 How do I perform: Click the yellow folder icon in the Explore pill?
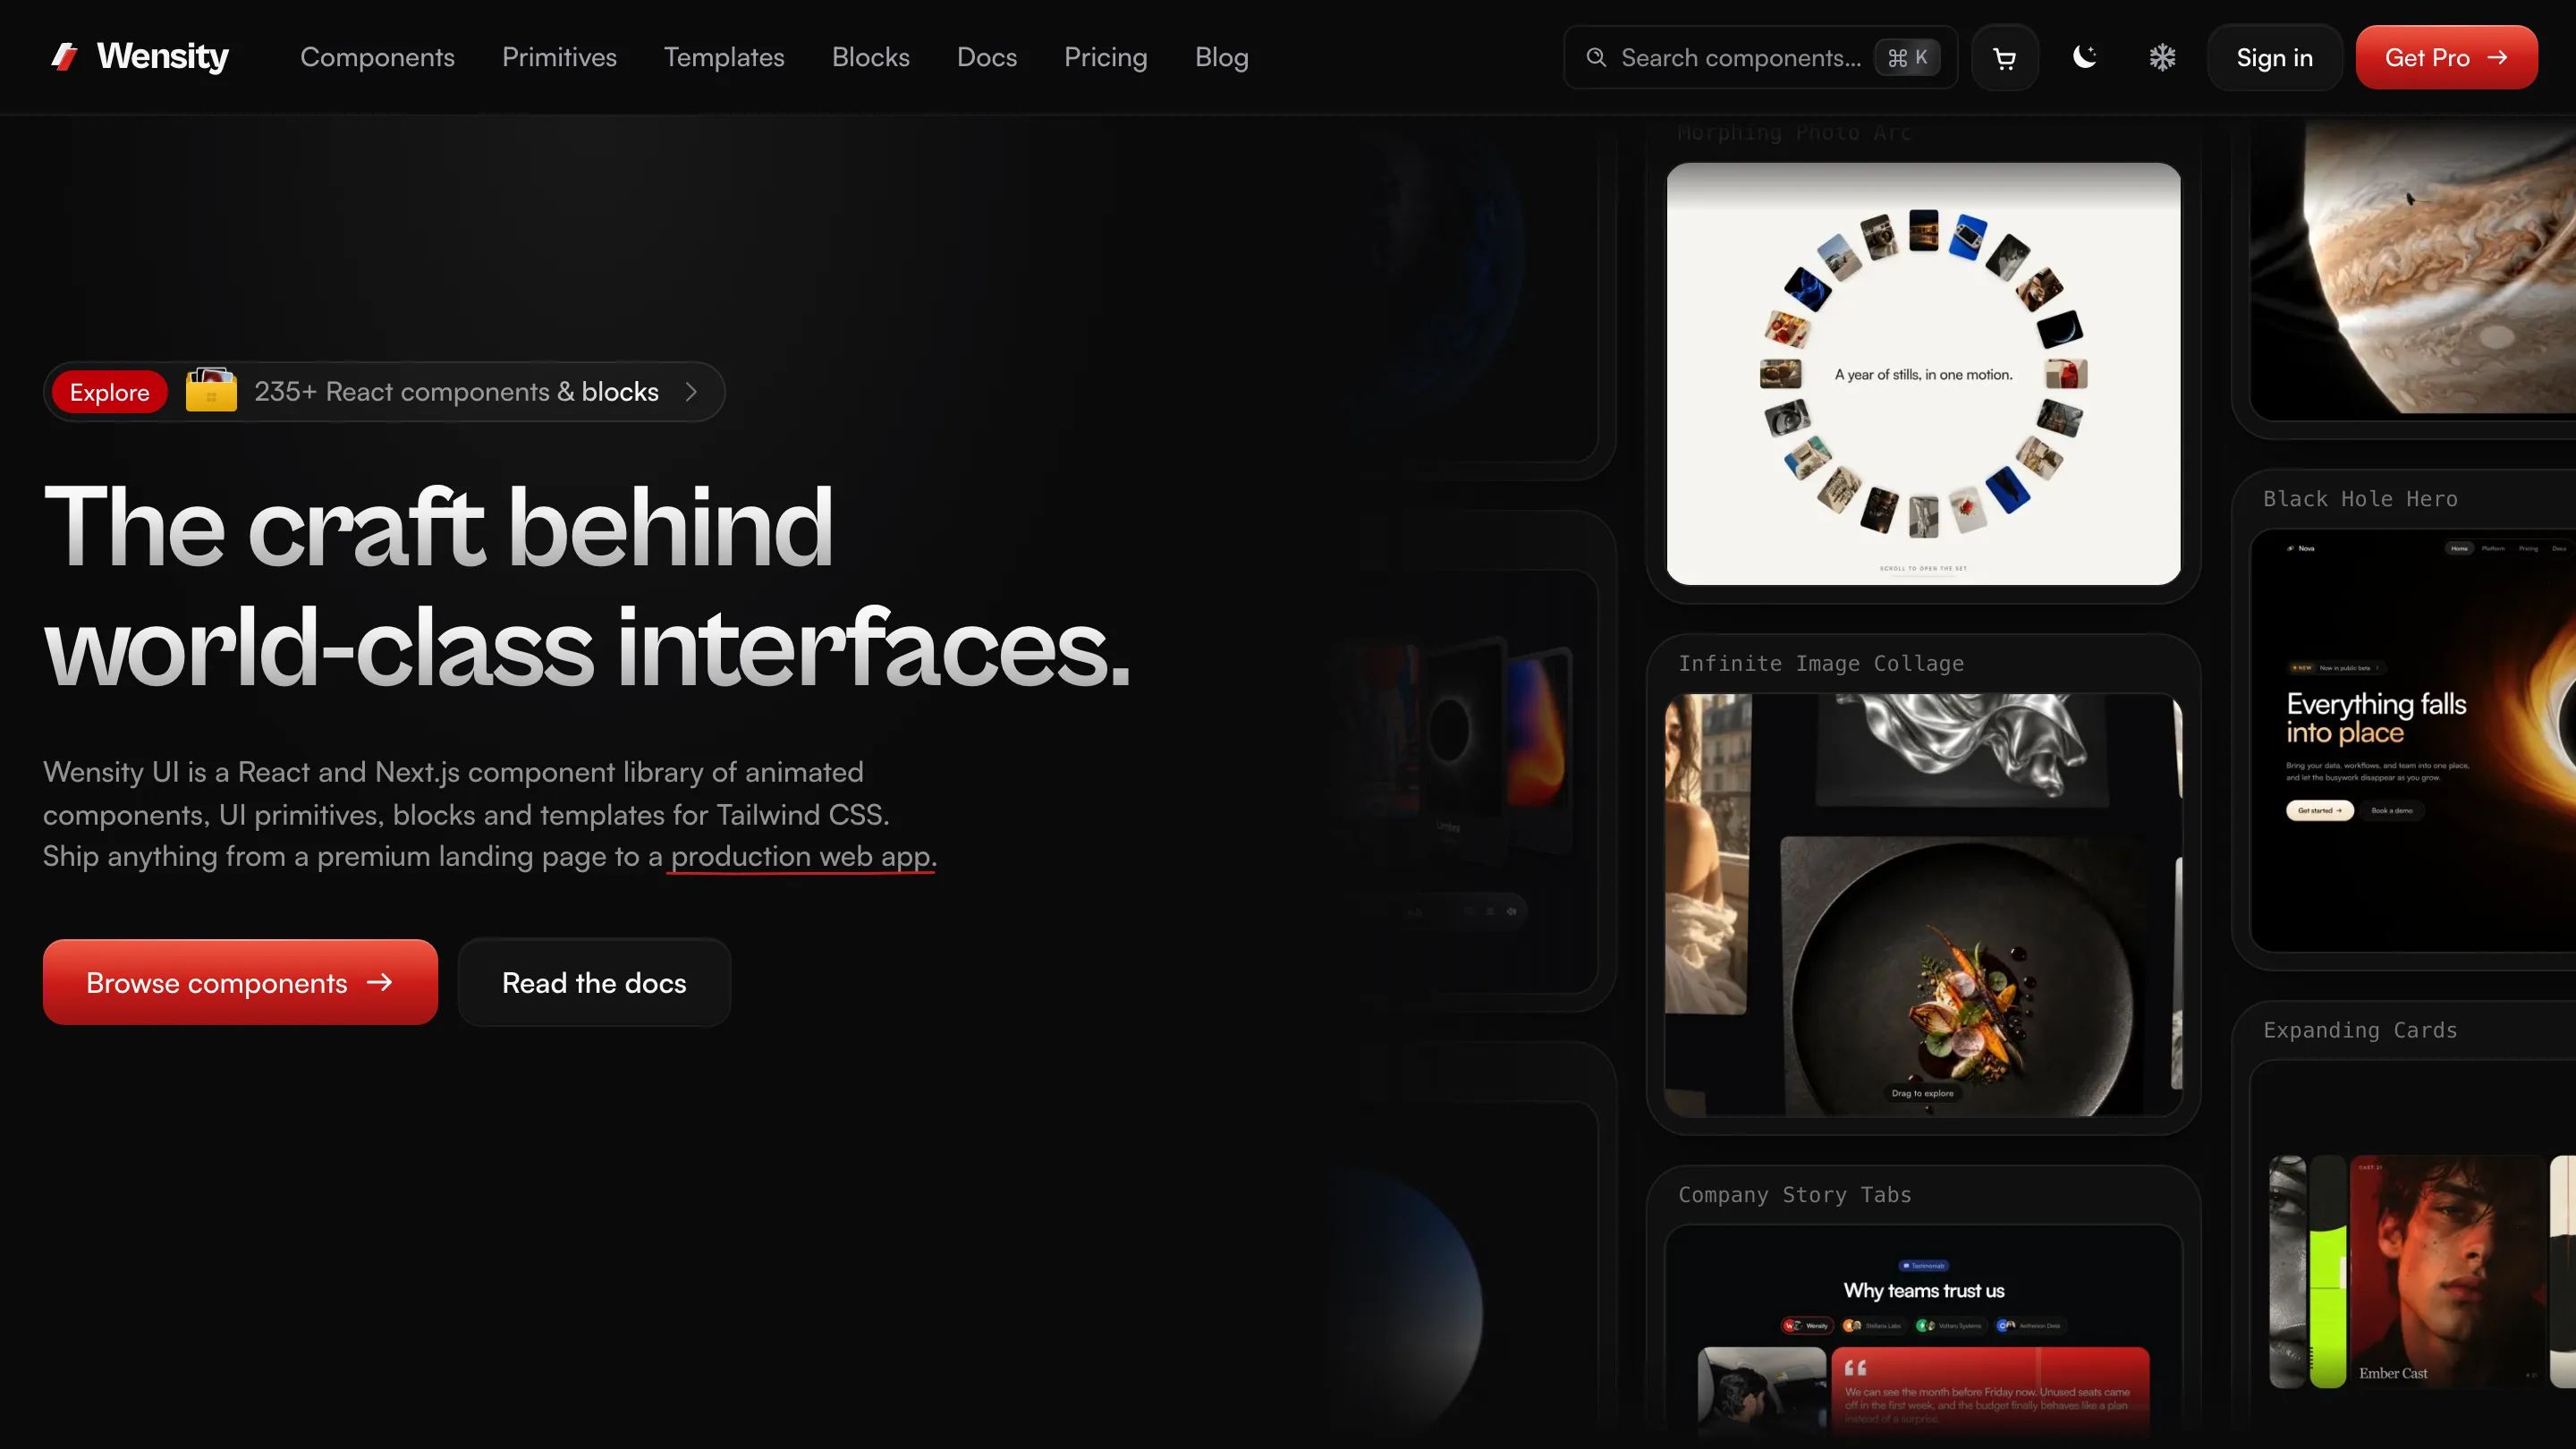click(x=211, y=390)
